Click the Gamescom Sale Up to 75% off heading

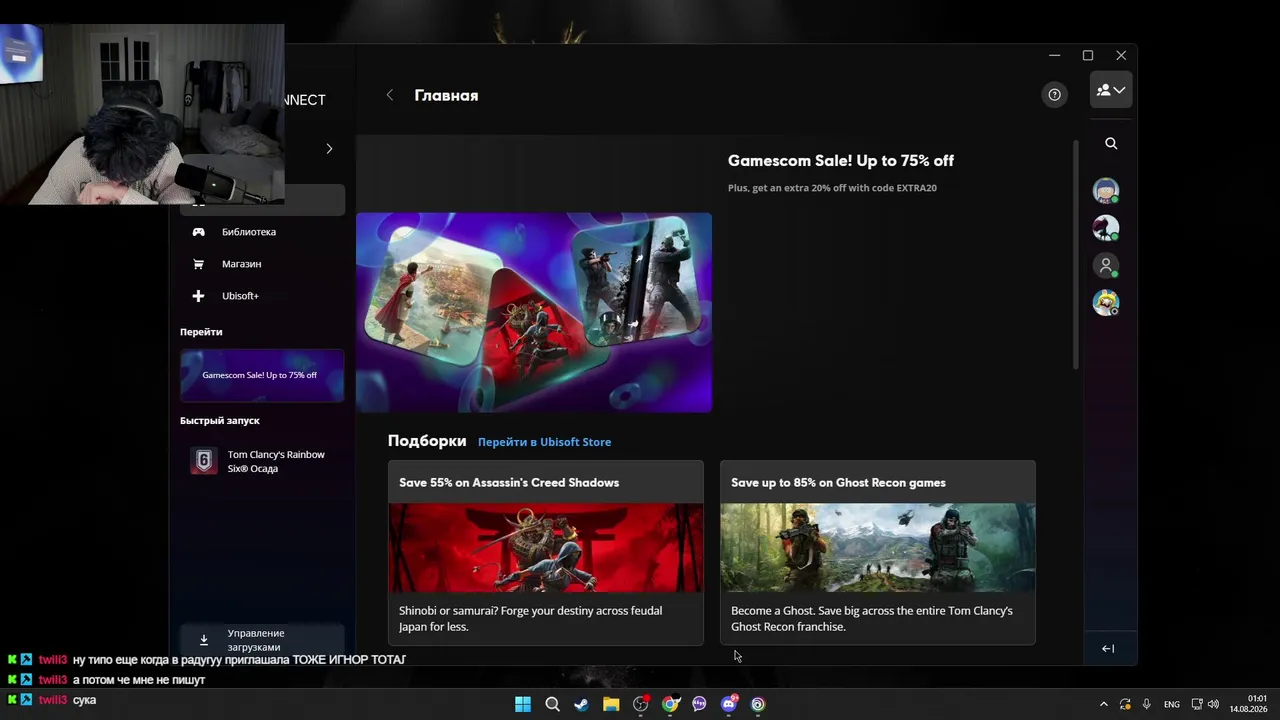point(841,161)
